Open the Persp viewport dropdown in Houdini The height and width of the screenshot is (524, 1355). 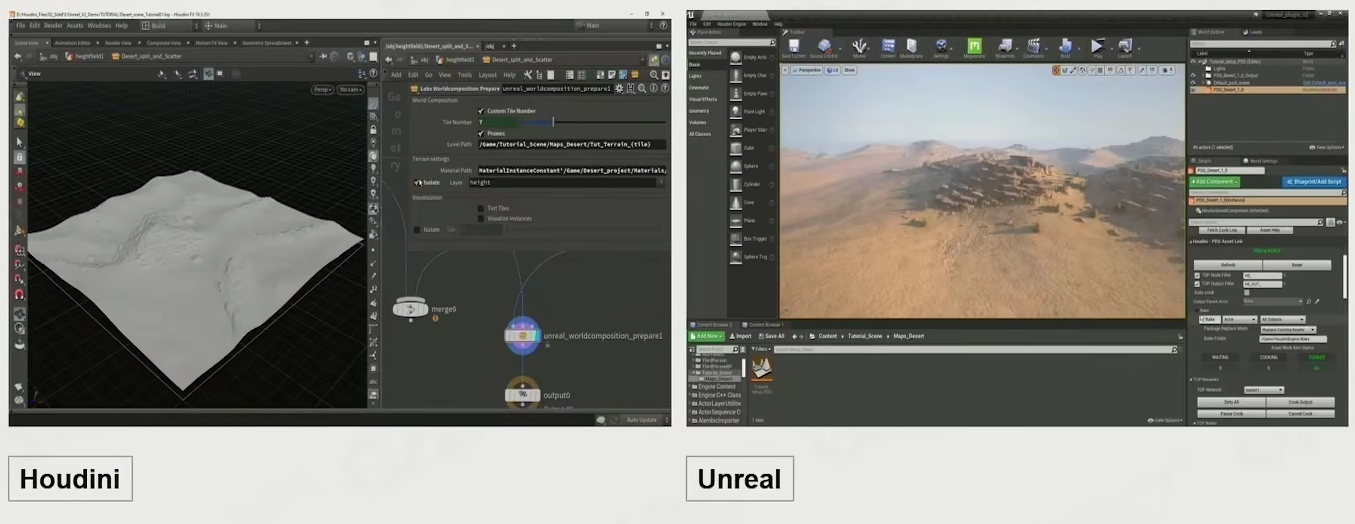click(x=322, y=89)
